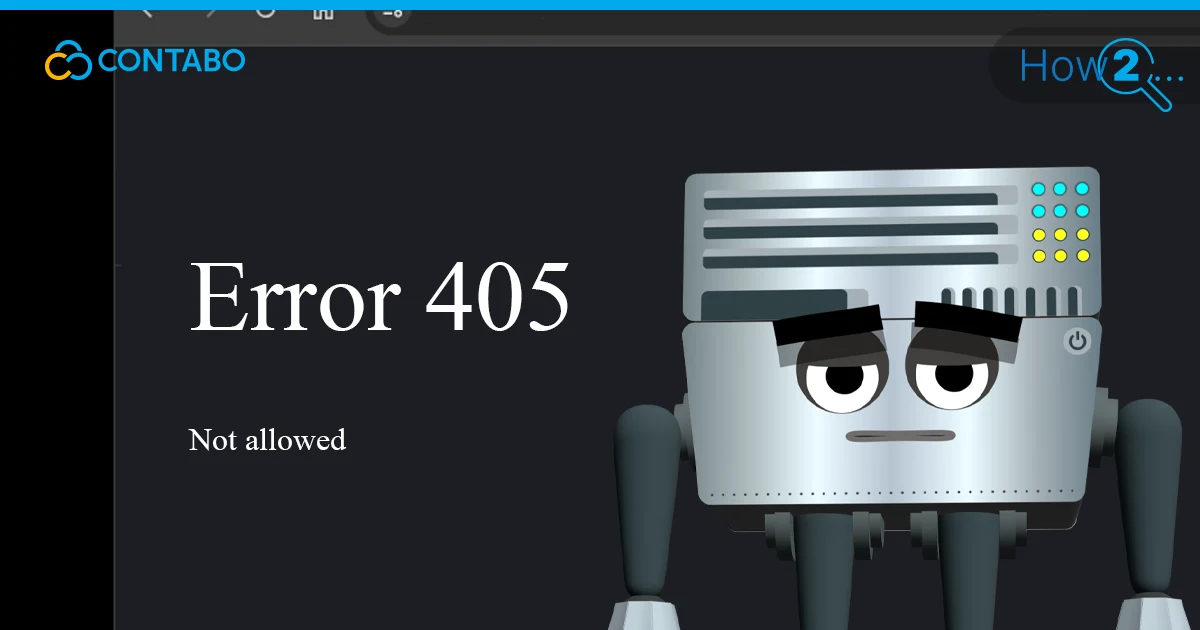Toggle the center cyan indicator light on the robot
Screen dimensions: 1200x630
[1060, 210]
